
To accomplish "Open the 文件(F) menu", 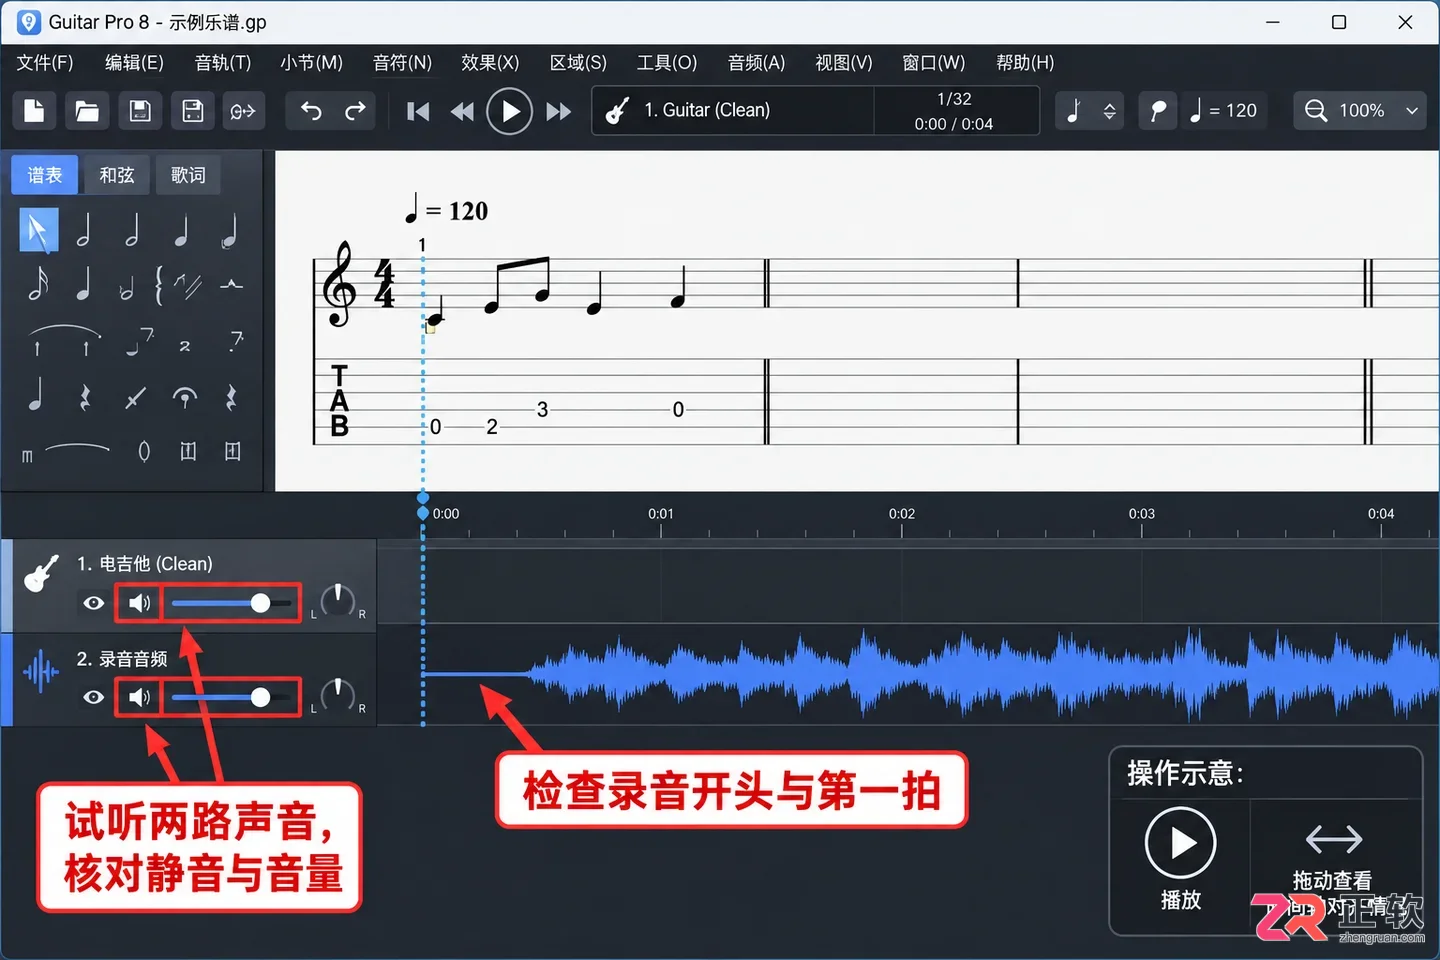I will pyautogui.click(x=45, y=62).
